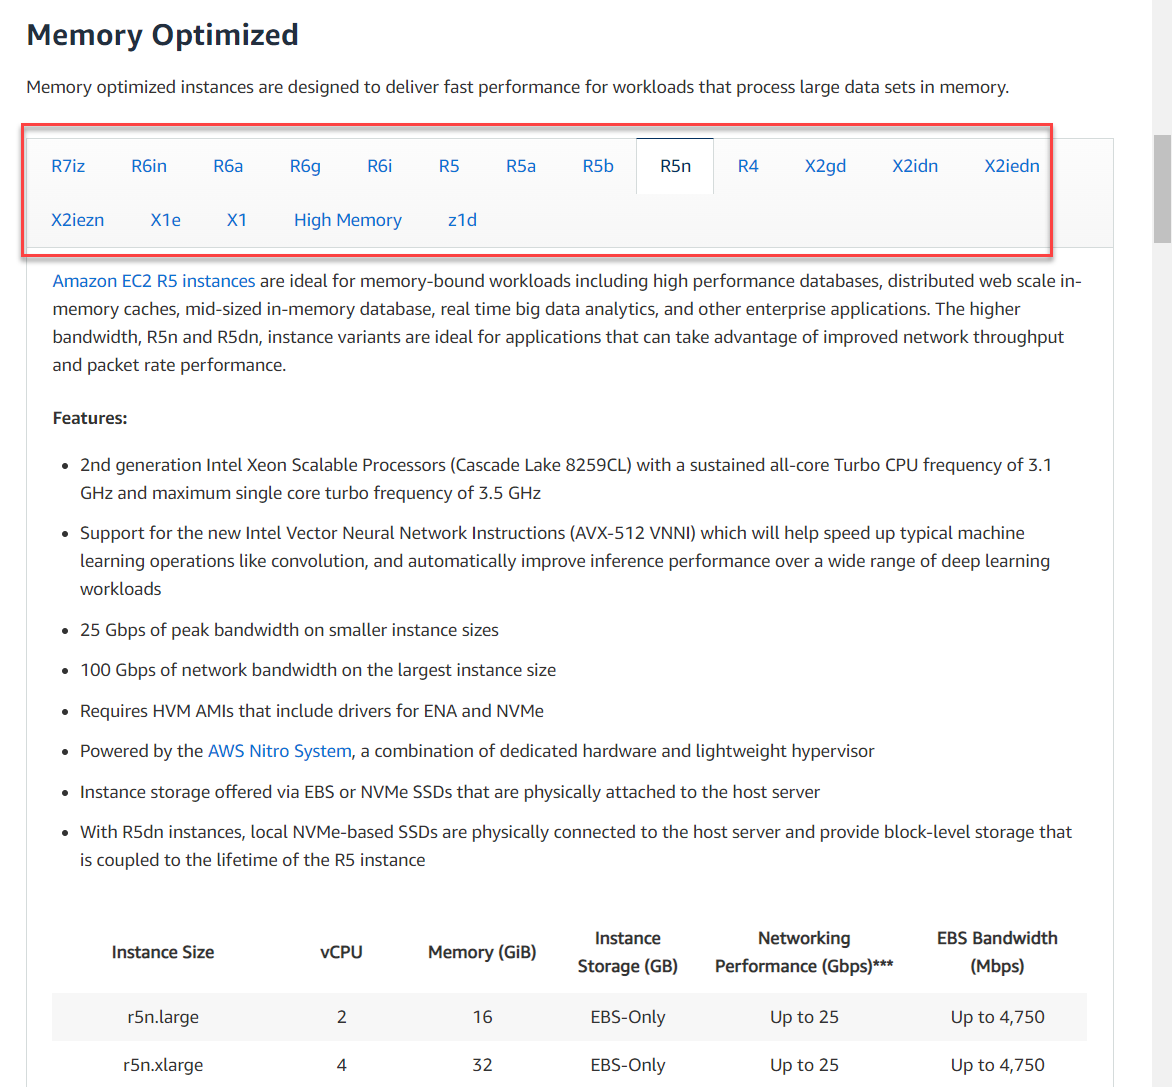Select the R6a tab
Screen dimensions: 1172x1087
click(x=228, y=166)
